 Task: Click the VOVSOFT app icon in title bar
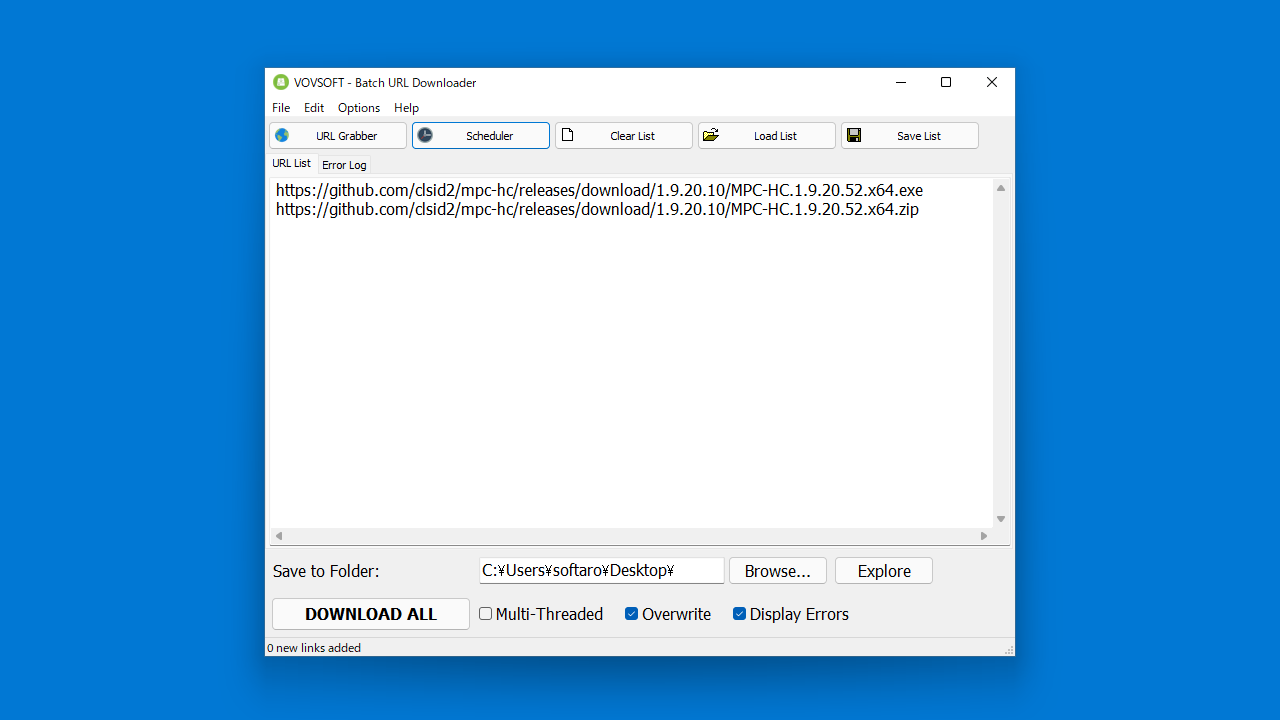click(x=281, y=82)
